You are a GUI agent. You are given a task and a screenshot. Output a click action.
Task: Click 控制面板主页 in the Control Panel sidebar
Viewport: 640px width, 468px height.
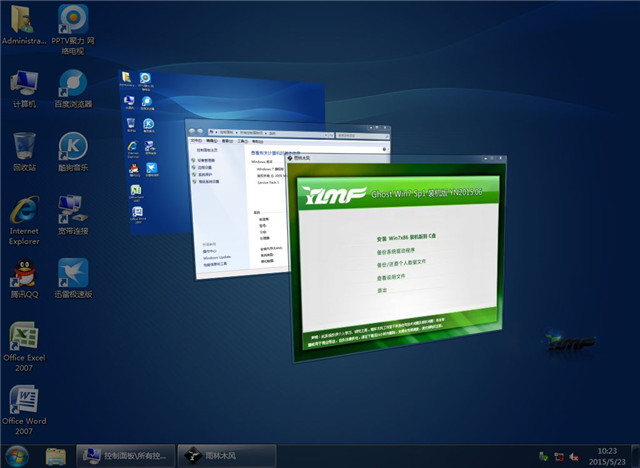207,150
